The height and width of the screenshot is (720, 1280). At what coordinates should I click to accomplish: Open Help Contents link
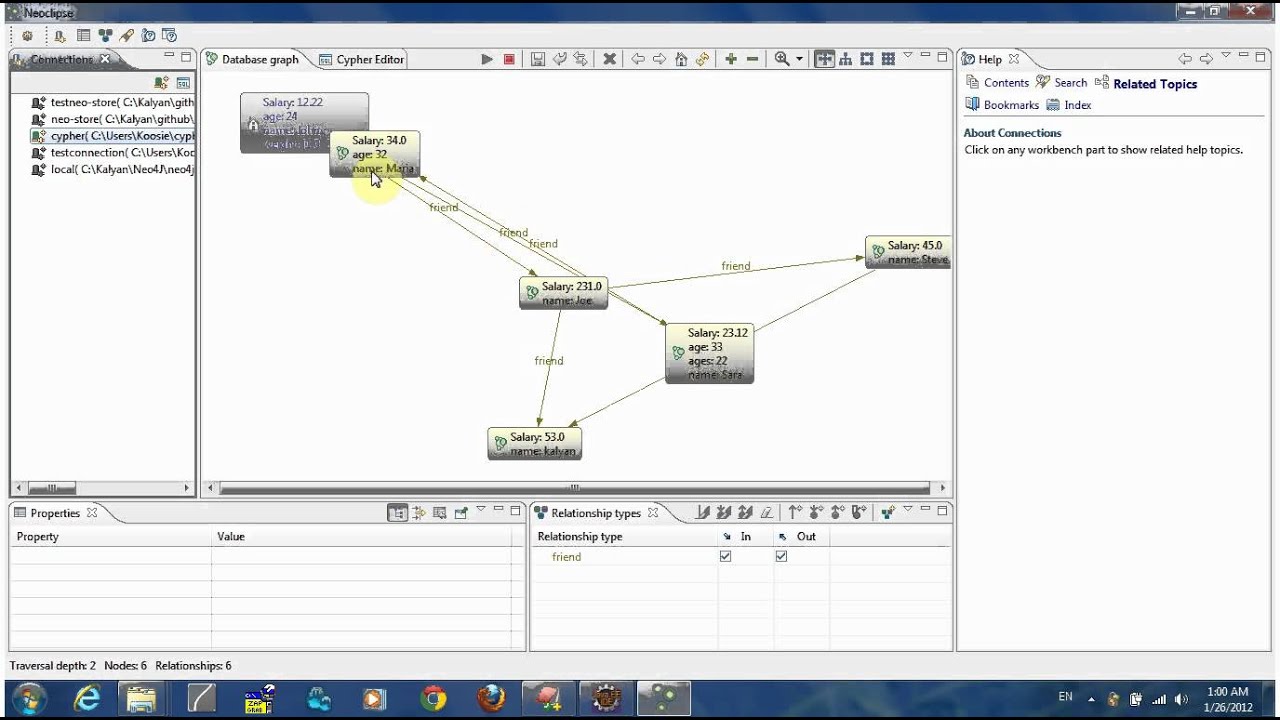click(997, 83)
